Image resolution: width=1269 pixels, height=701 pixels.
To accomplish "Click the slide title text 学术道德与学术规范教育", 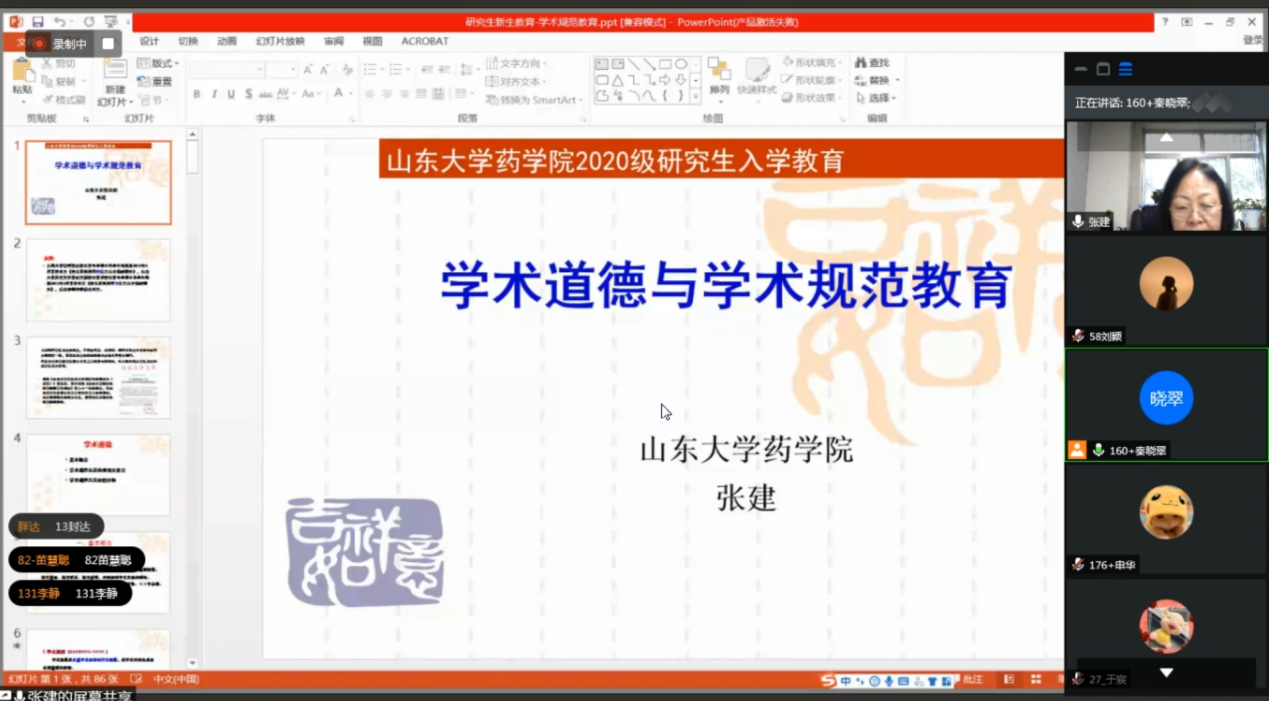I will (726, 286).
